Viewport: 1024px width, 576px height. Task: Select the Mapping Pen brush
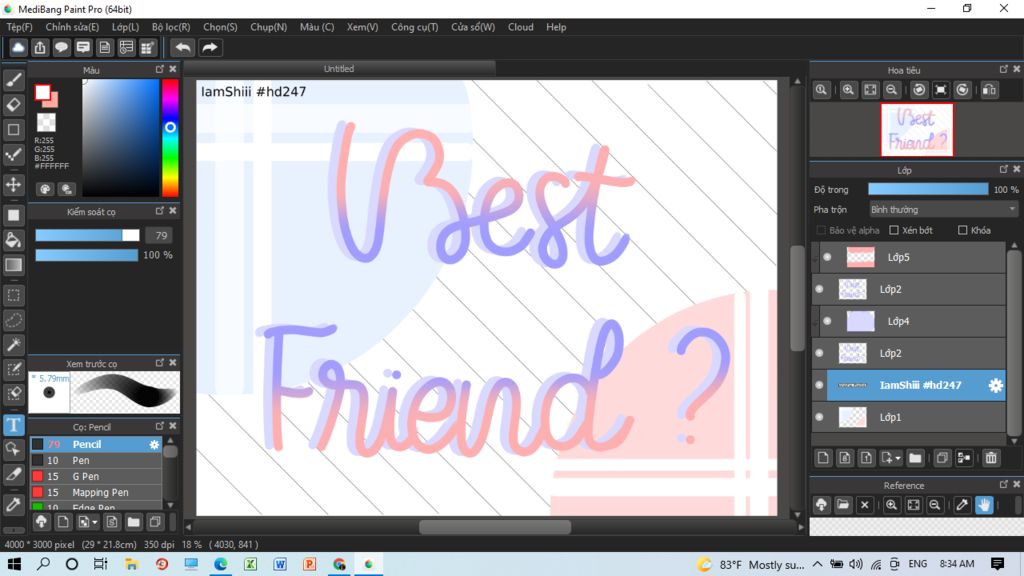point(96,492)
